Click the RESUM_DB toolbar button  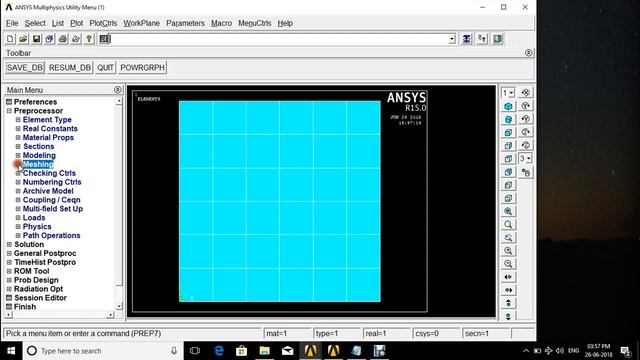[x=69, y=67]
